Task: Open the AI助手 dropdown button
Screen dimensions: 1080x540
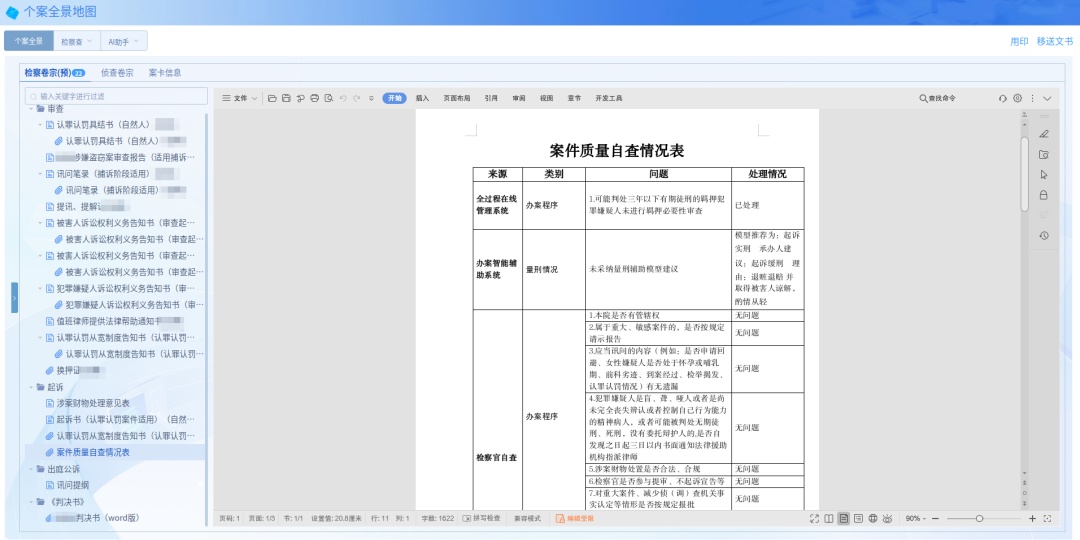Action: 124,41
